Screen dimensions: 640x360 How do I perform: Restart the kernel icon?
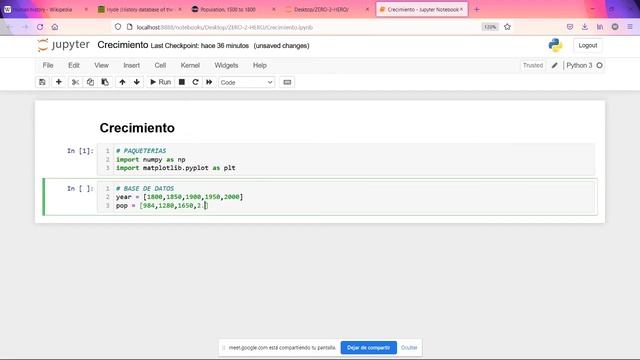pos(196,82)
